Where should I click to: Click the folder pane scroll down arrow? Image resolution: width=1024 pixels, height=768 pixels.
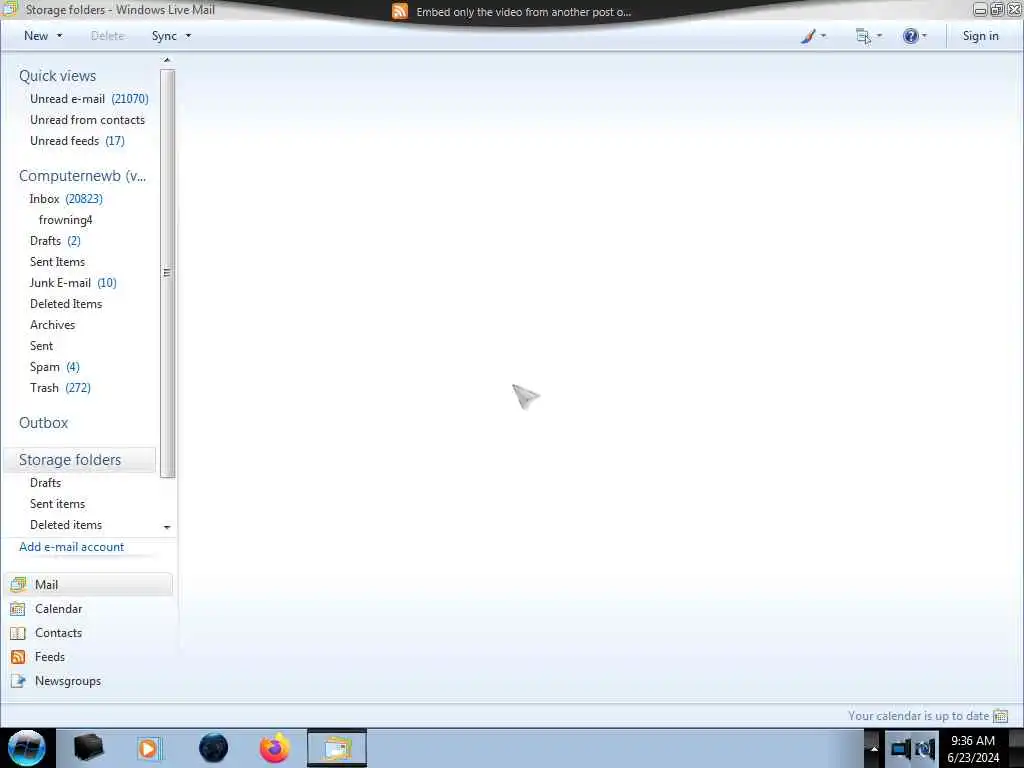click(167, 527)
